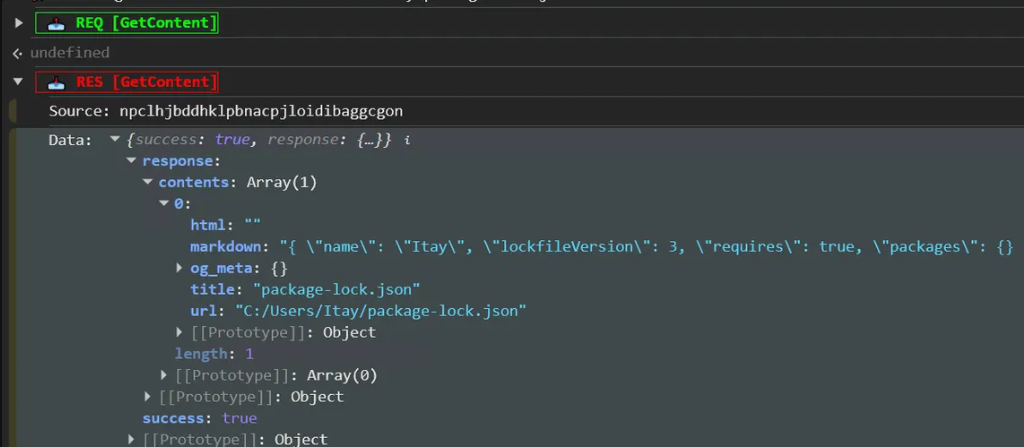The height and width of the screenshot is (447, 1024).
Task: Collapse the response property node
Action: tap(132, 161)
